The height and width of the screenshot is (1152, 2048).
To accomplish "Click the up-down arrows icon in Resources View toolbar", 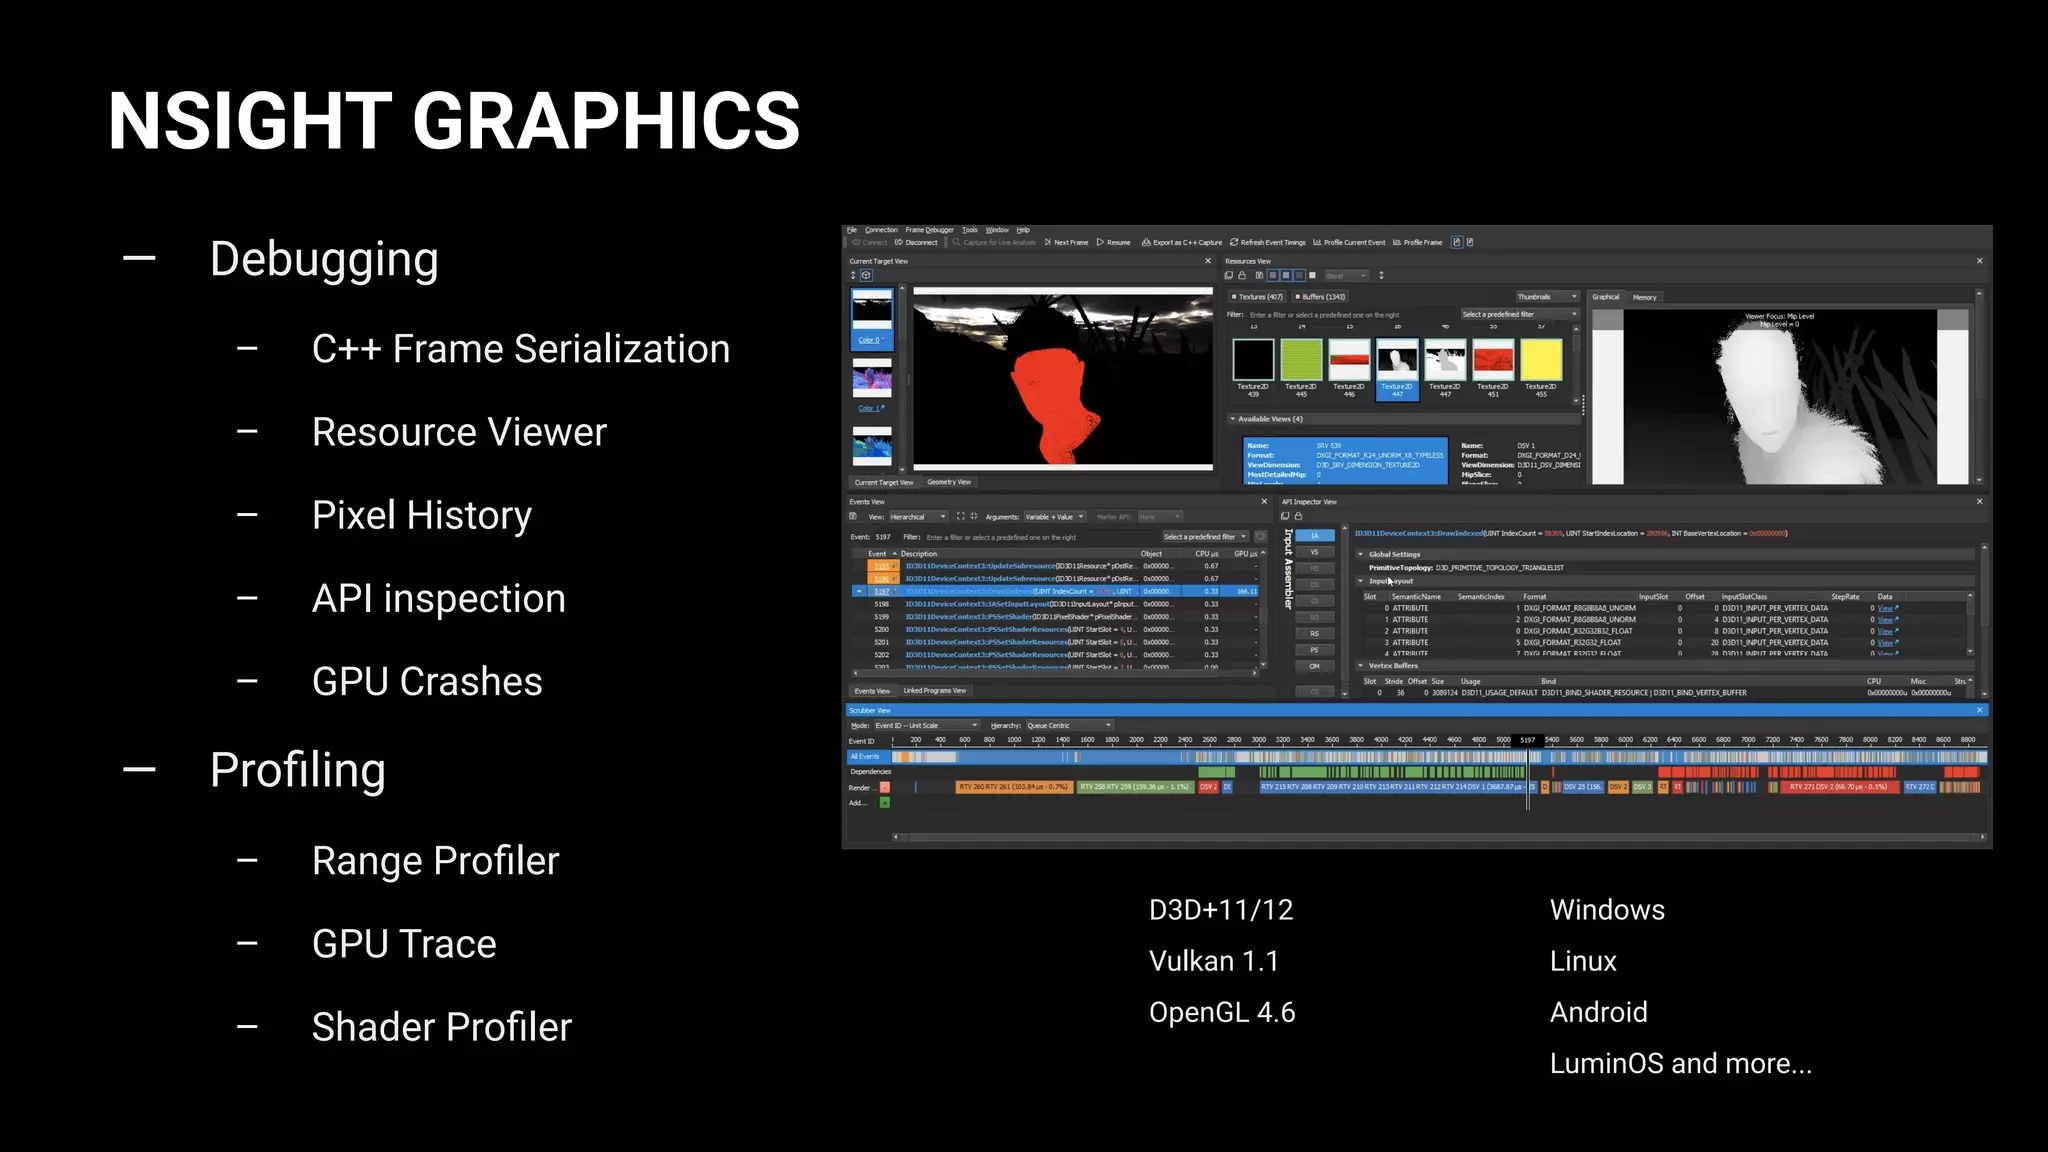I will 1381,275.
